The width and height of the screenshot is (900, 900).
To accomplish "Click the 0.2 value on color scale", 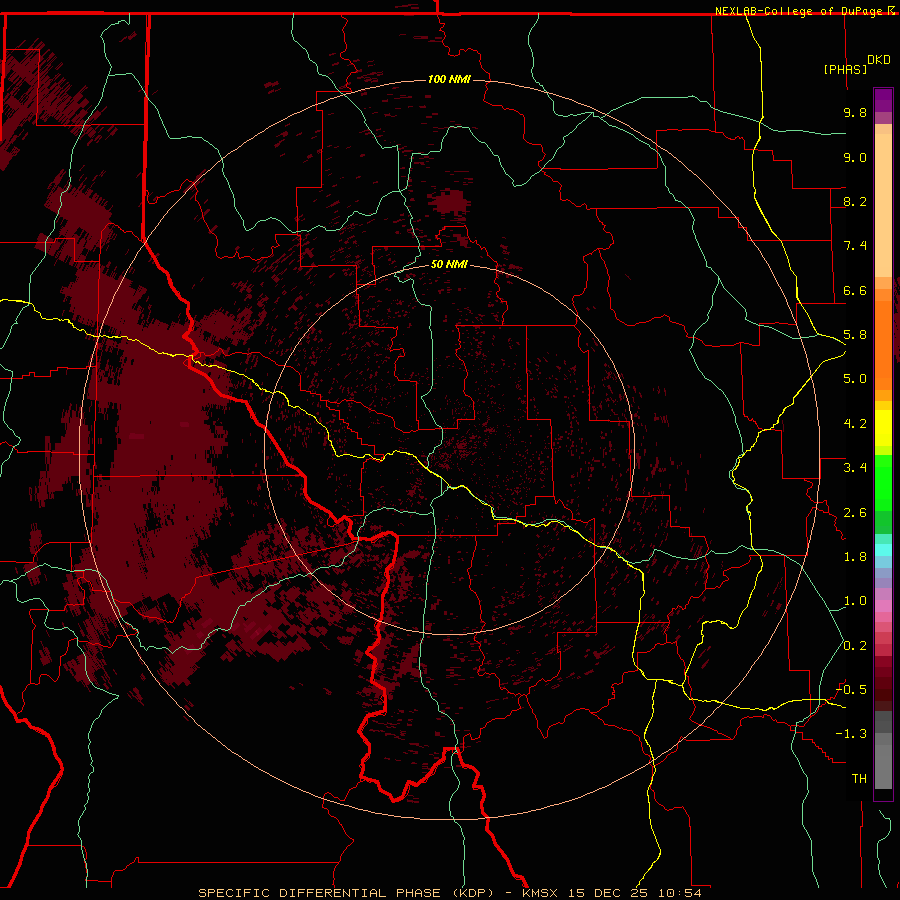I will coord(855,646).
